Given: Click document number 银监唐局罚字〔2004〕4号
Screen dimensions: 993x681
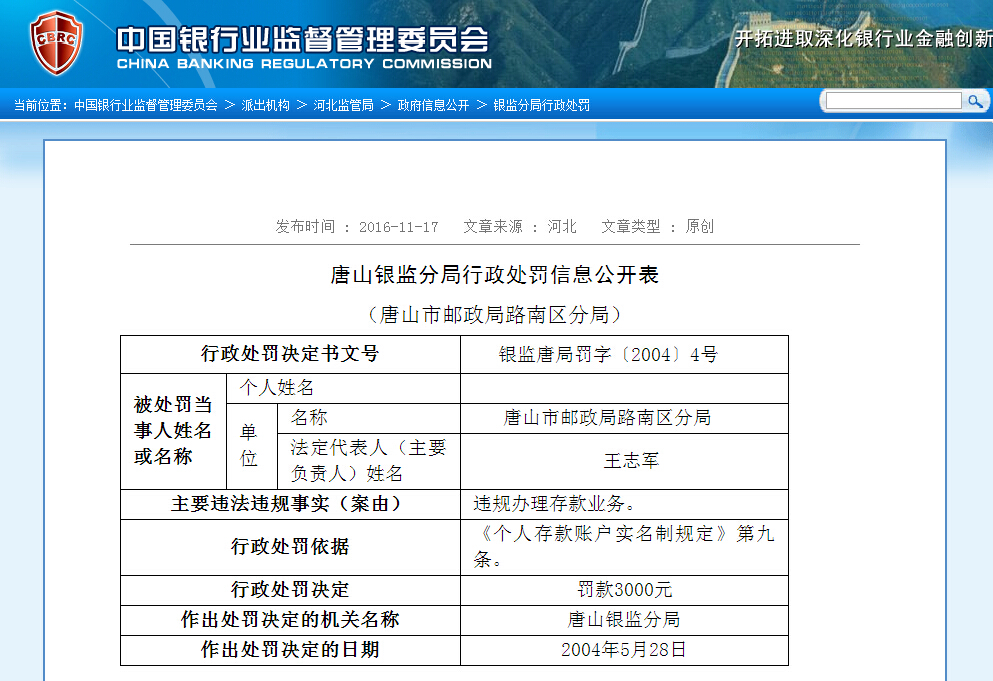Looking at the screenshot, I should (608, 354).
